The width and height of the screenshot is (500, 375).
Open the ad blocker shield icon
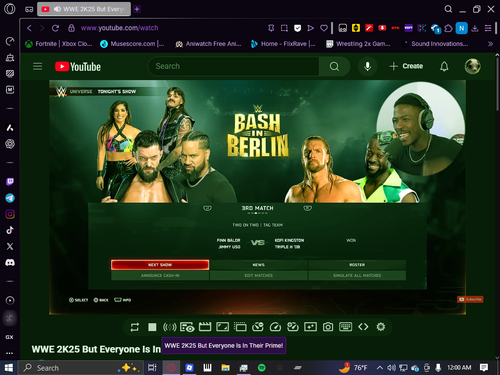(x=297, y=28)
